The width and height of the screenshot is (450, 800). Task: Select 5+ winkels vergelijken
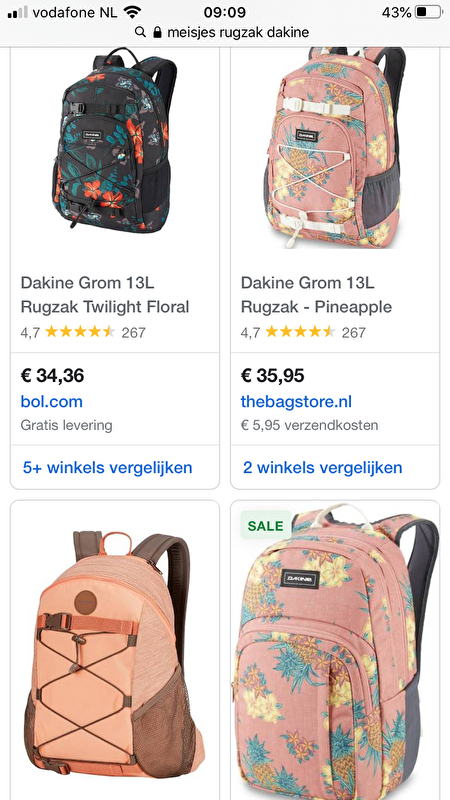coord(108,467)
